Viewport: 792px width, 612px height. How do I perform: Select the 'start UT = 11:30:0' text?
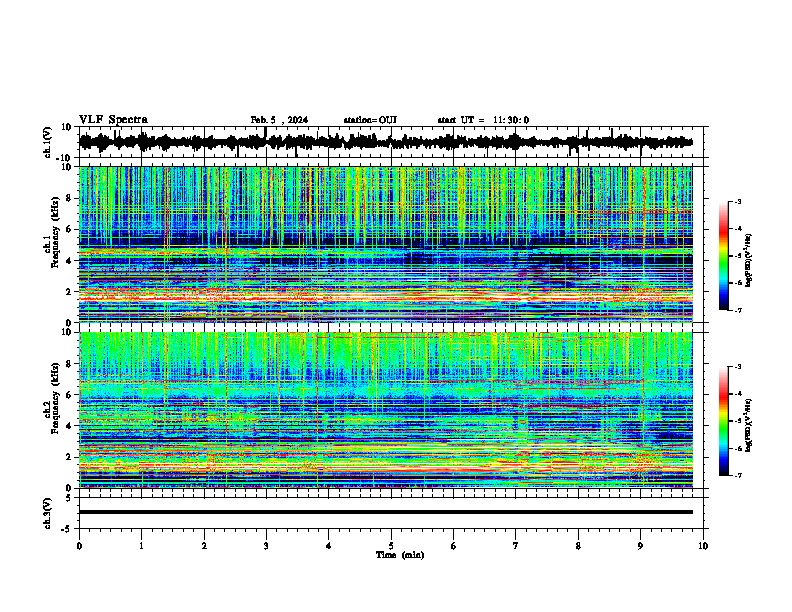click(x=483, y=120)
